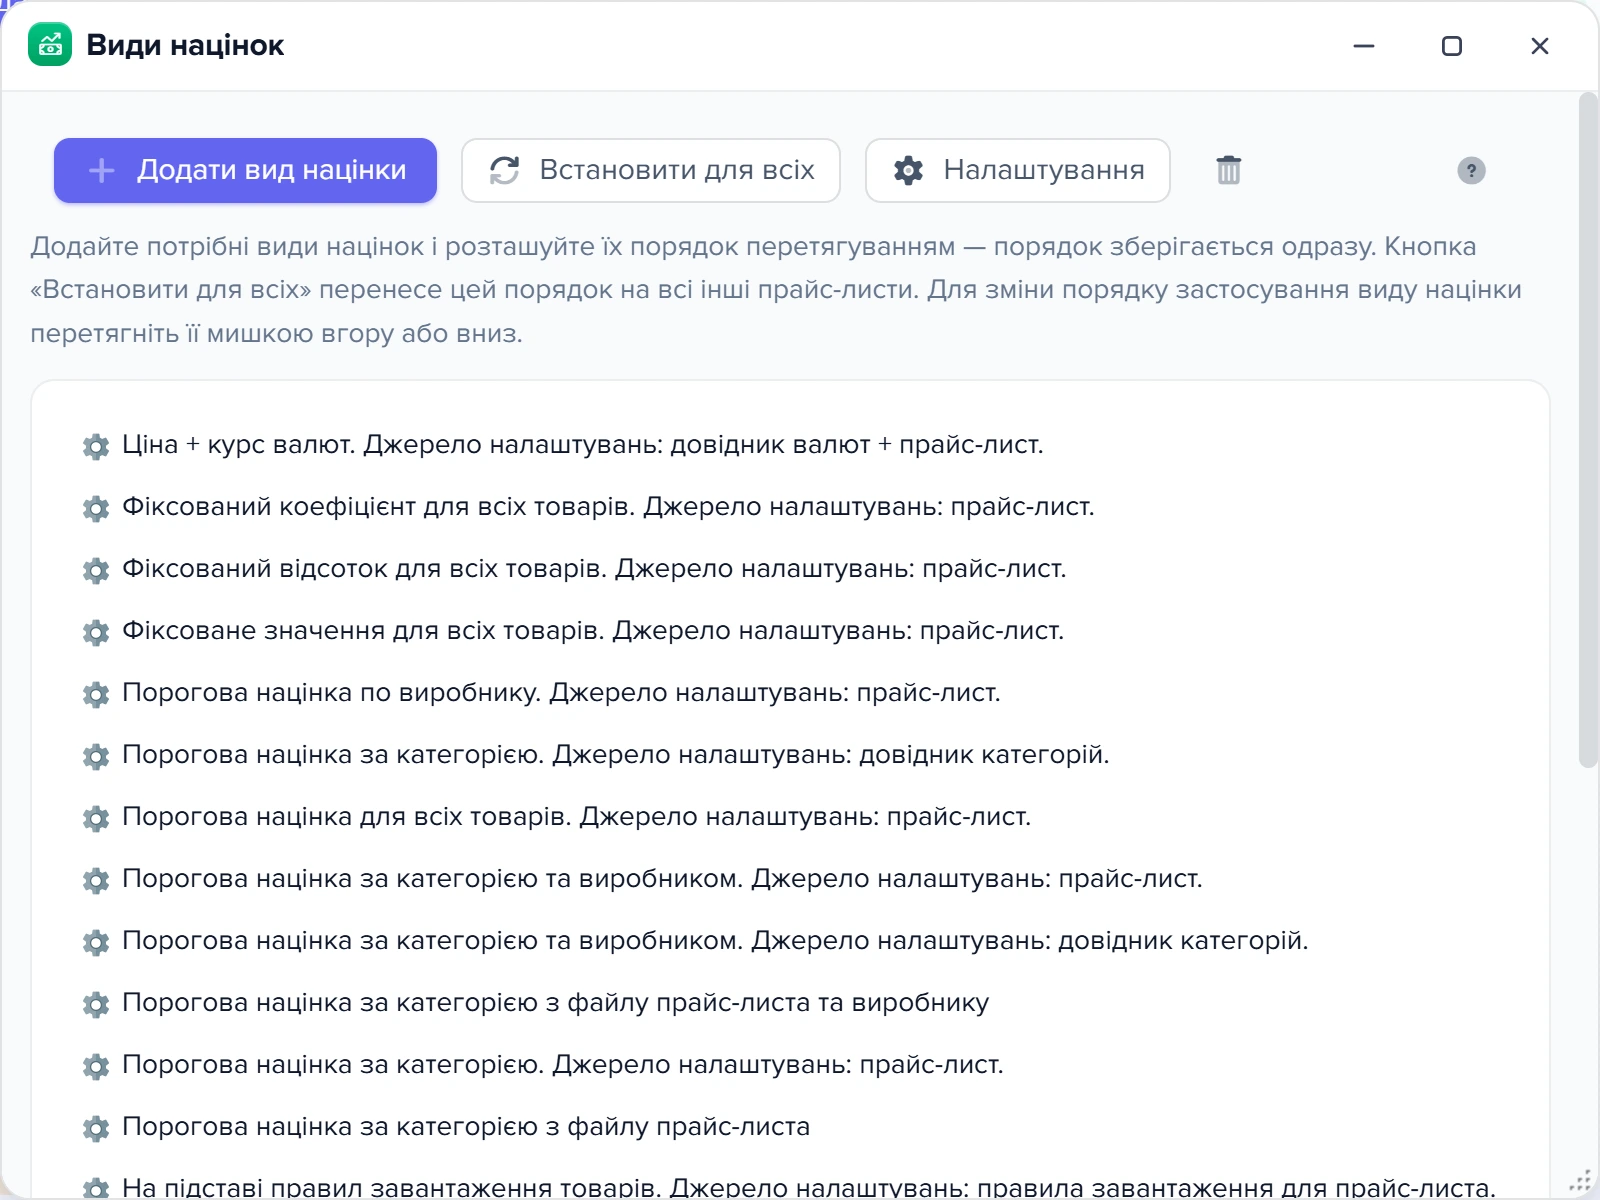
Task: Maximize the 'Види націнок' window
Action: point(1452,46)
